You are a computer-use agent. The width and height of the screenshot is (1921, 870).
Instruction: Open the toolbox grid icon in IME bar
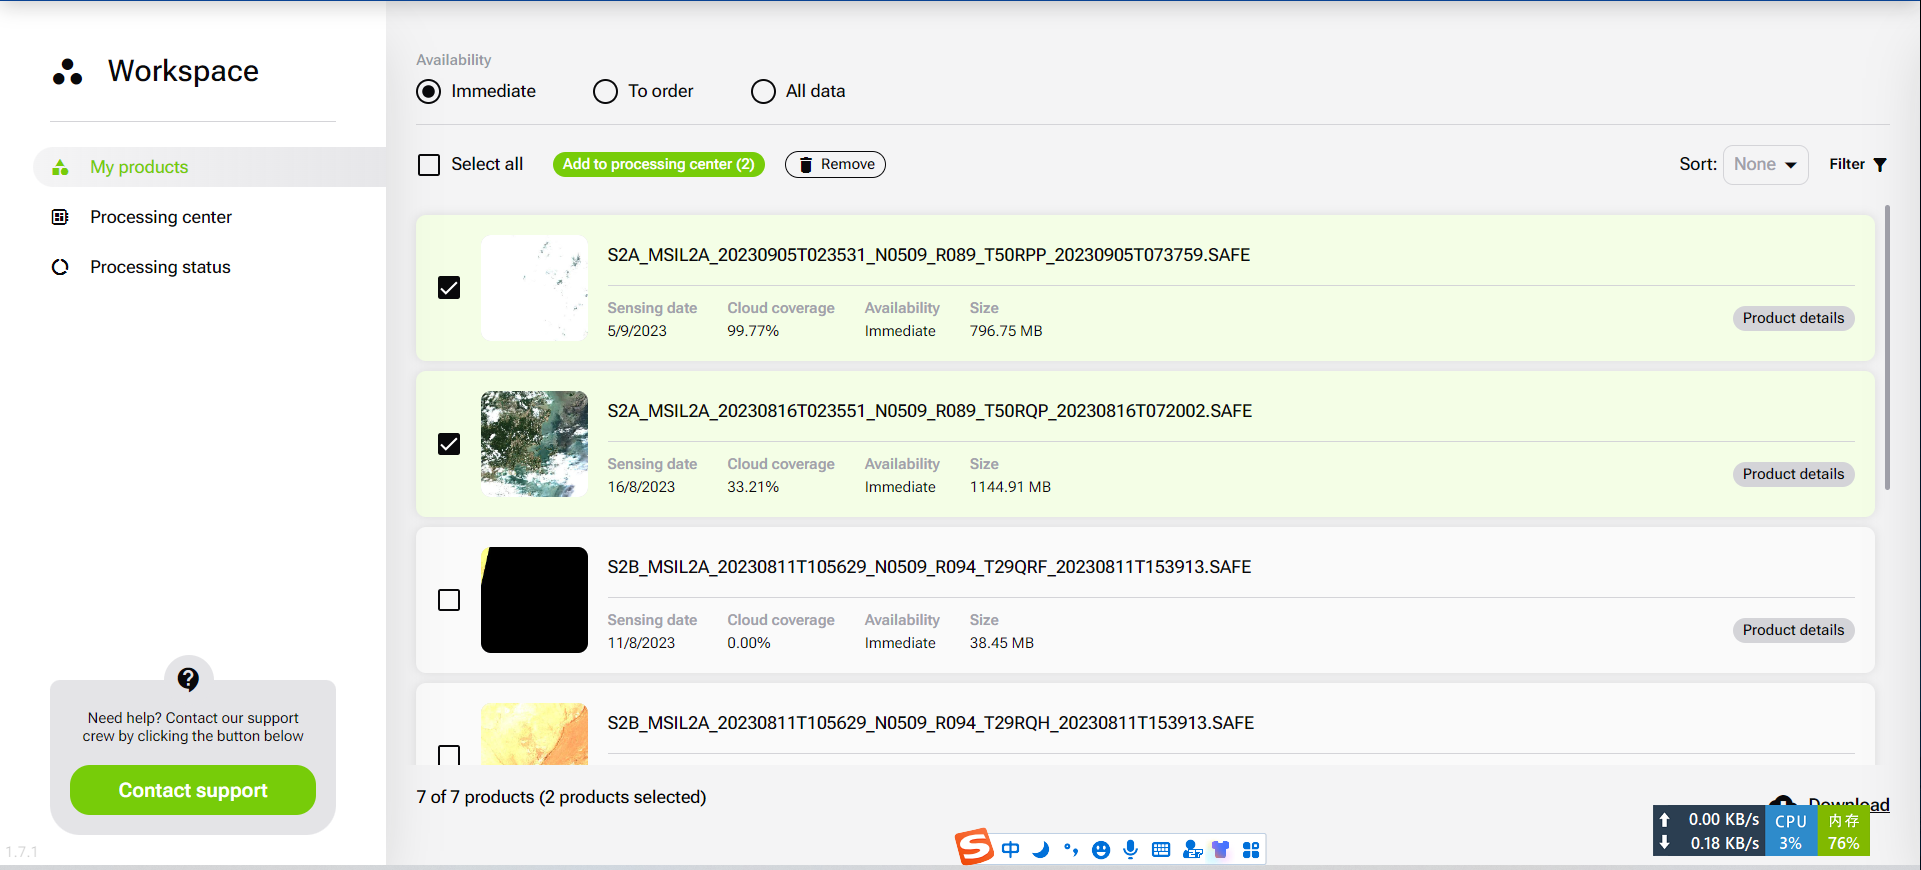pos(1251,850)
